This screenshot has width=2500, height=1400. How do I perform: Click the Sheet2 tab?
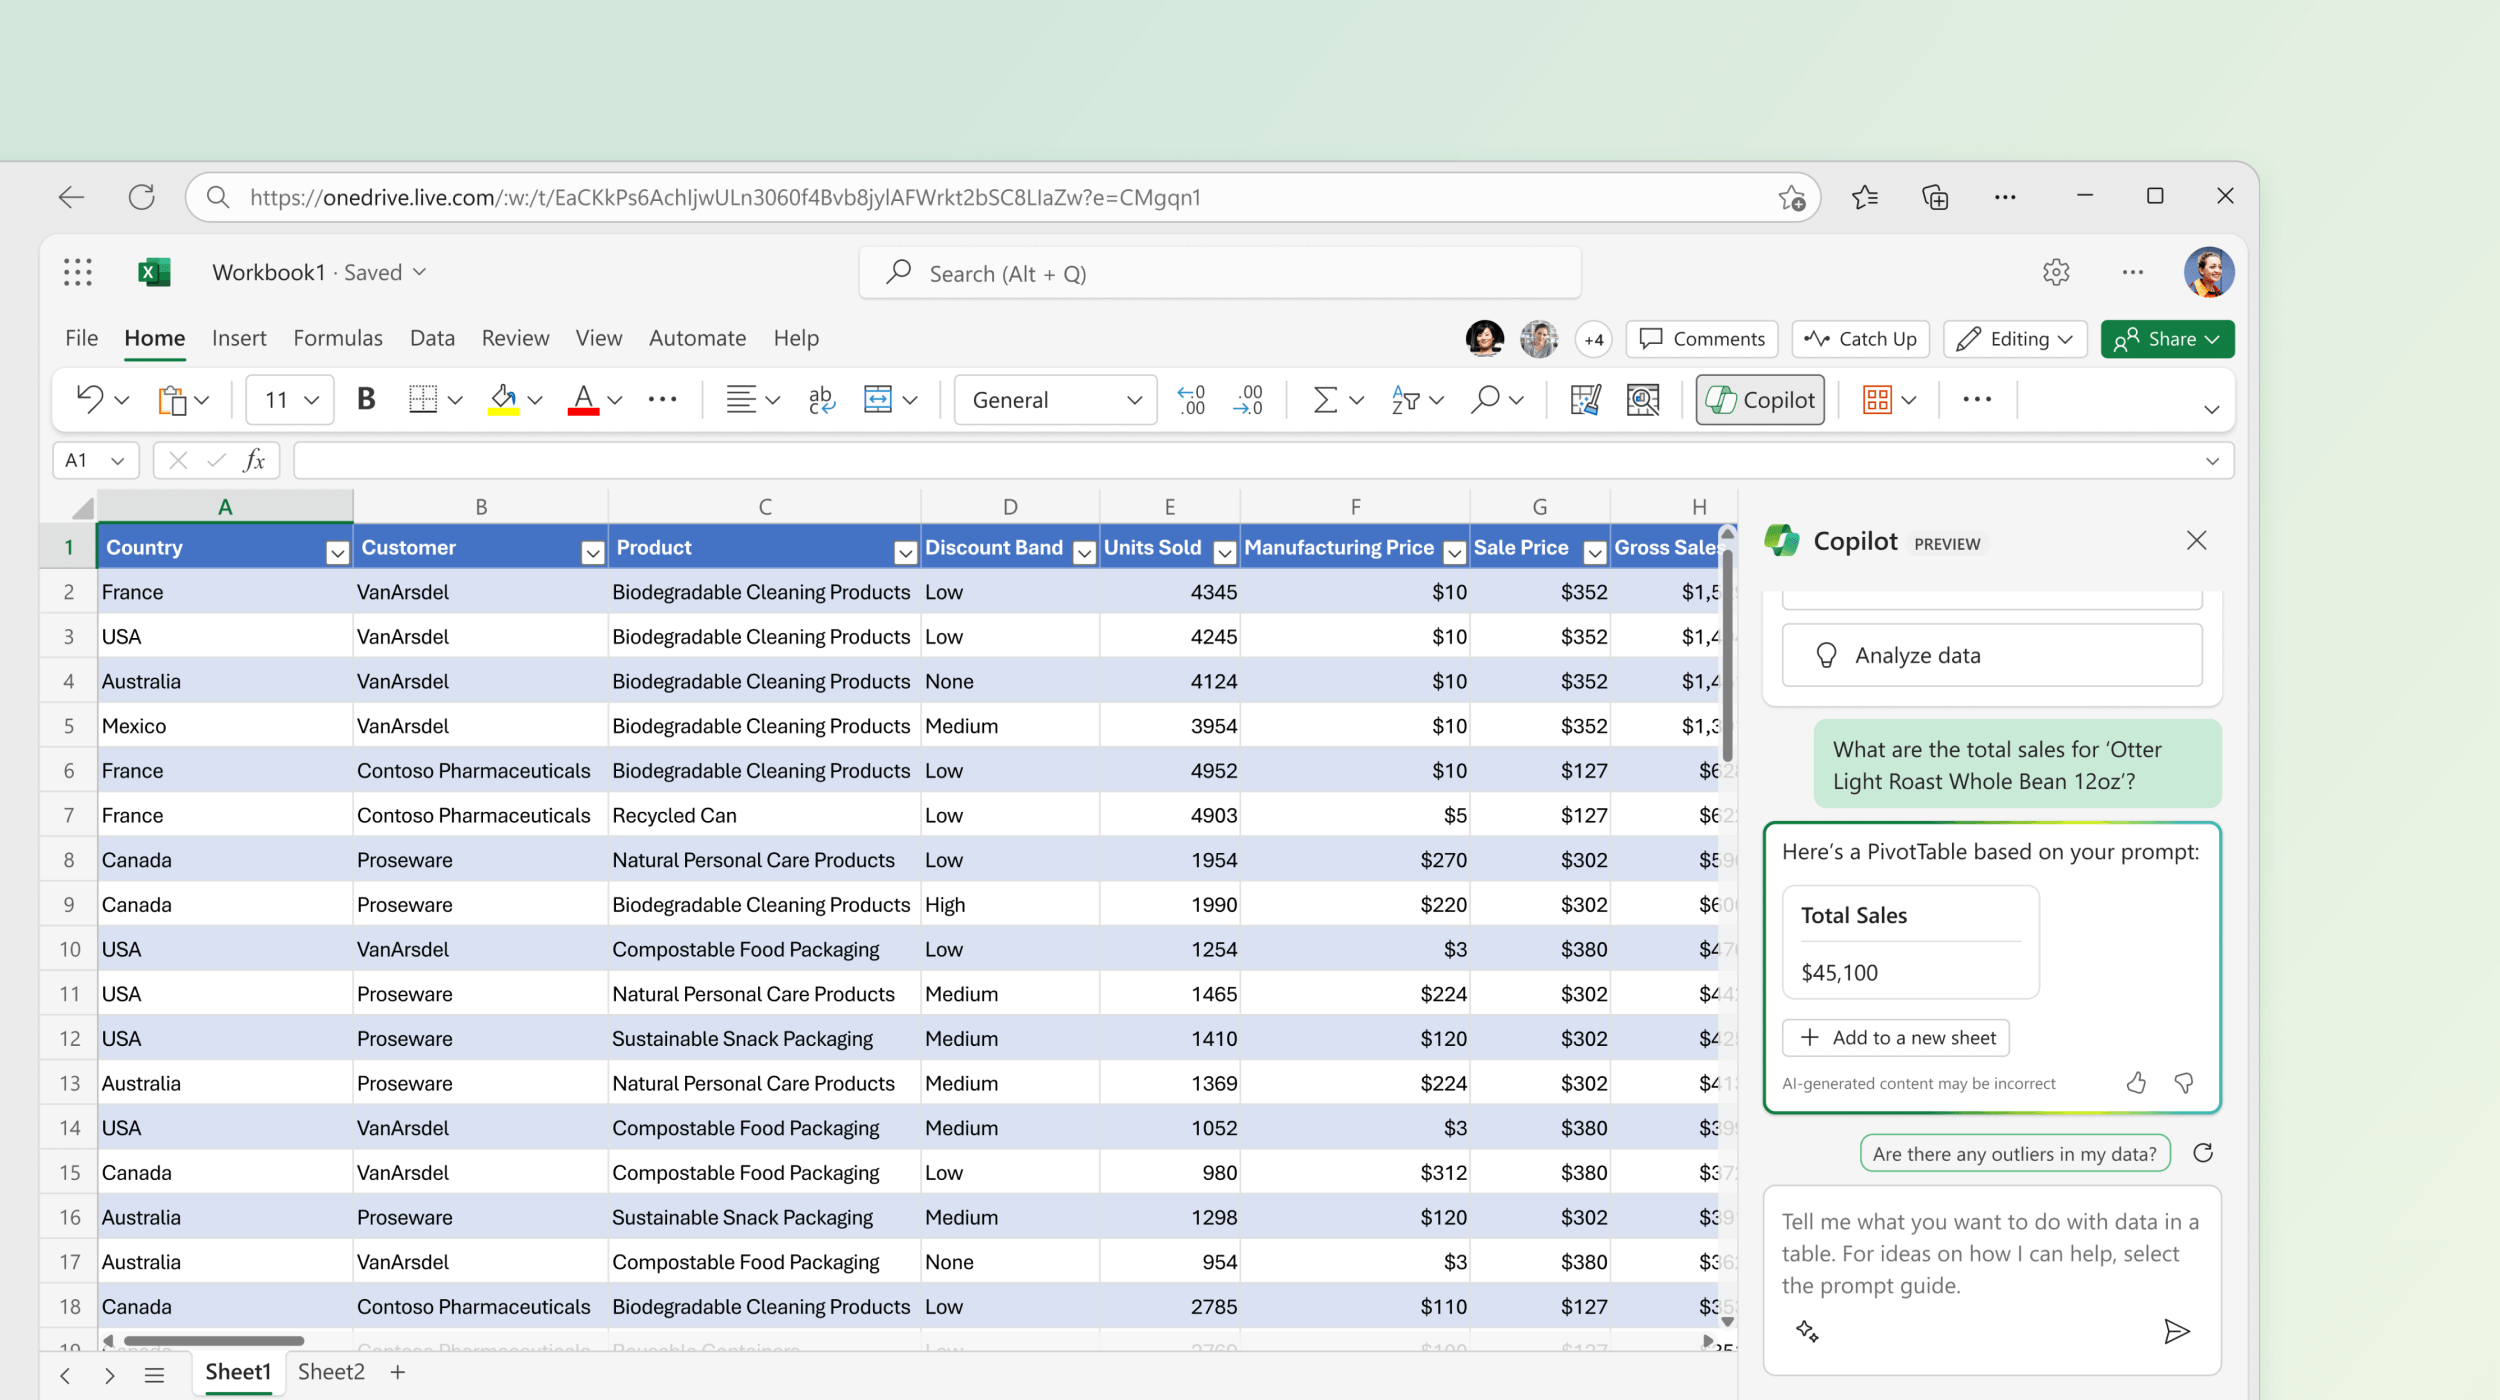[x=333, y=1371]
